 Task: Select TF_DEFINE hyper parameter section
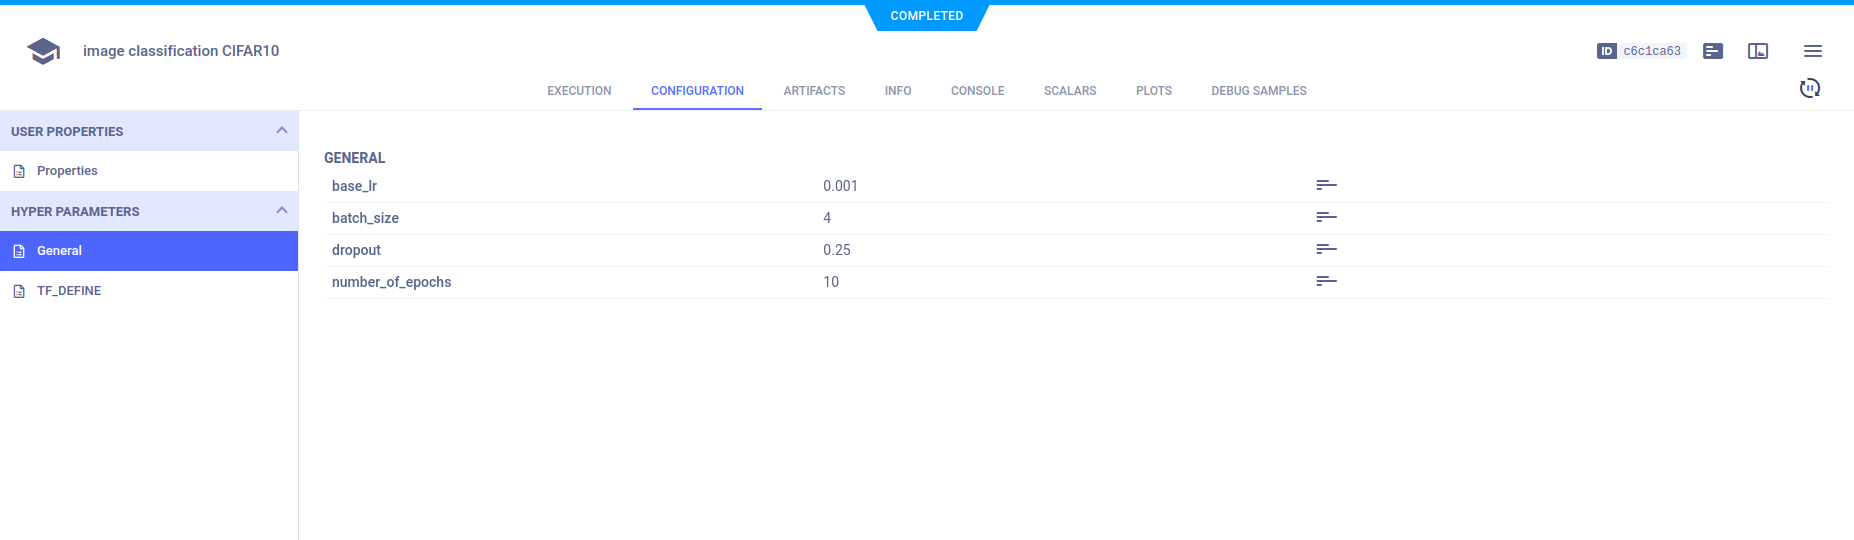coord(69,291)
